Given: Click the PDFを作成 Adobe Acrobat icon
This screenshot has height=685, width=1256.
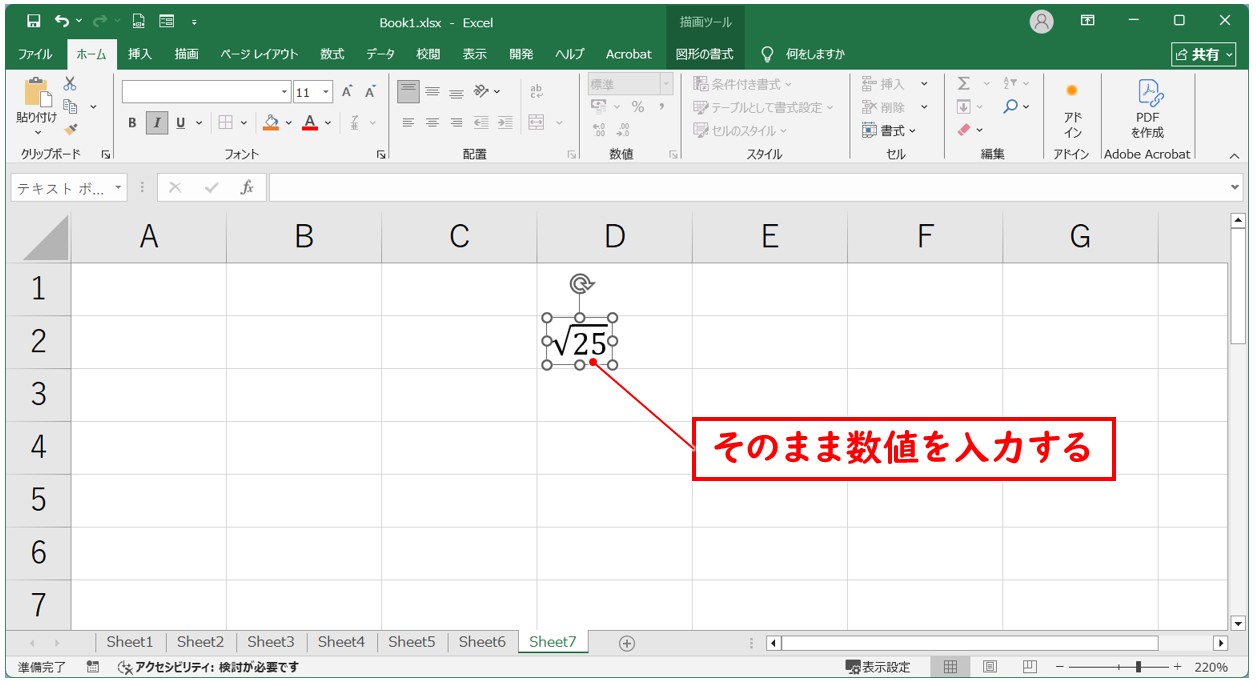Looking at the screenshot, I should pyautogui.click(x=1147, y=110).
